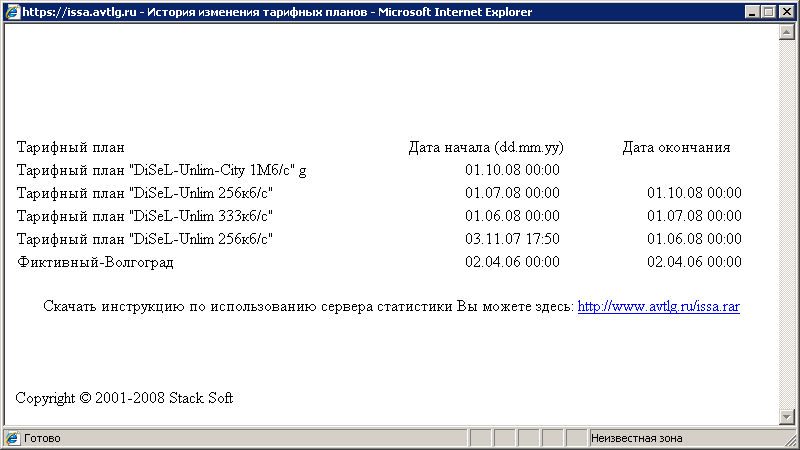Image resolution: width=800 pixels, height=450 pixels.
Task: Click the window resize grip corner
Action: [x=790, y=440]
